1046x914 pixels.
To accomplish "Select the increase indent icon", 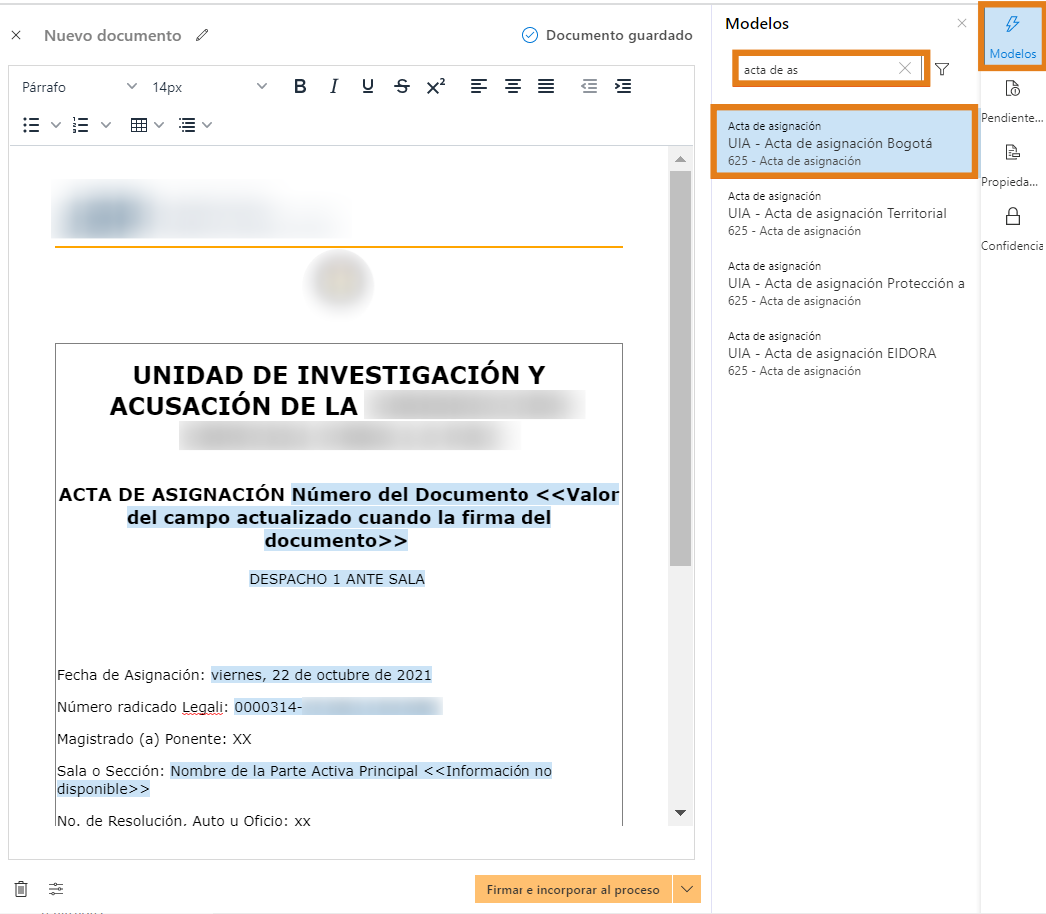I will [623, 86].
